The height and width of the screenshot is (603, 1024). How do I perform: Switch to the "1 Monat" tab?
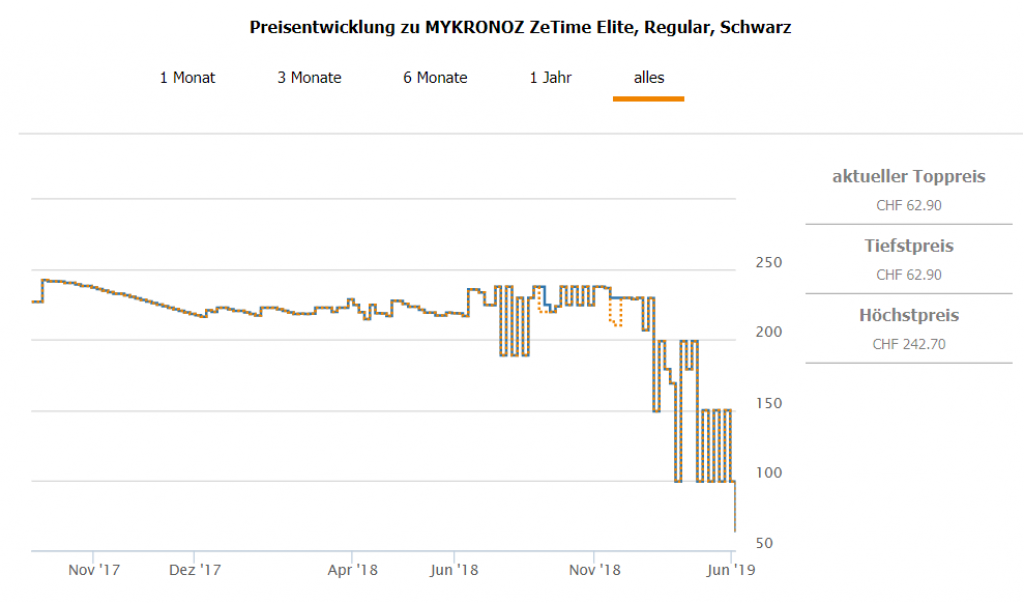(187, 78)
